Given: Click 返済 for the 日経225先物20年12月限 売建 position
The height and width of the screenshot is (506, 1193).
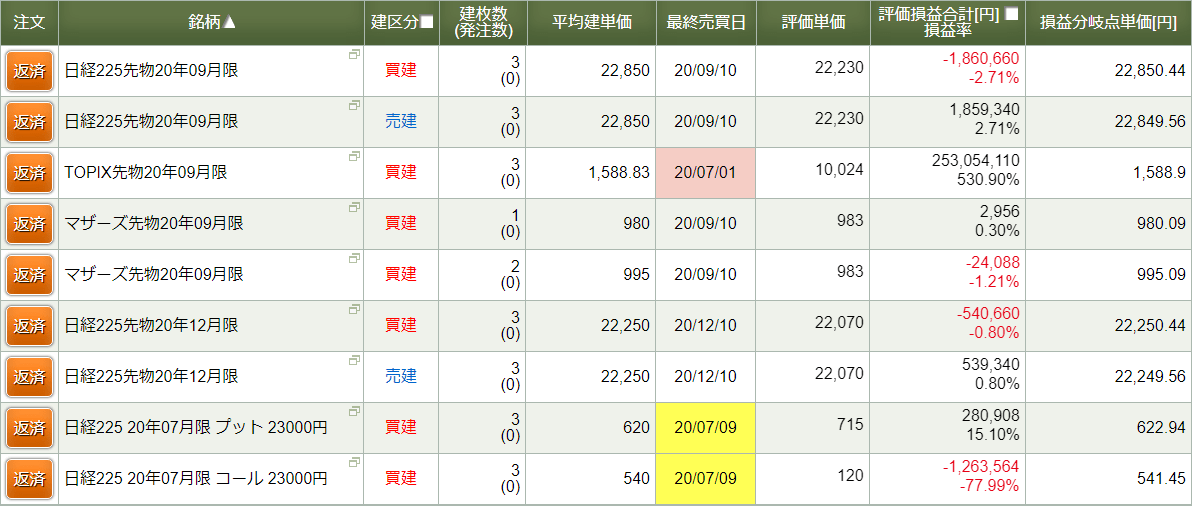Looking at the screenshot, I should pyautogui.click(x=29, y=377).
